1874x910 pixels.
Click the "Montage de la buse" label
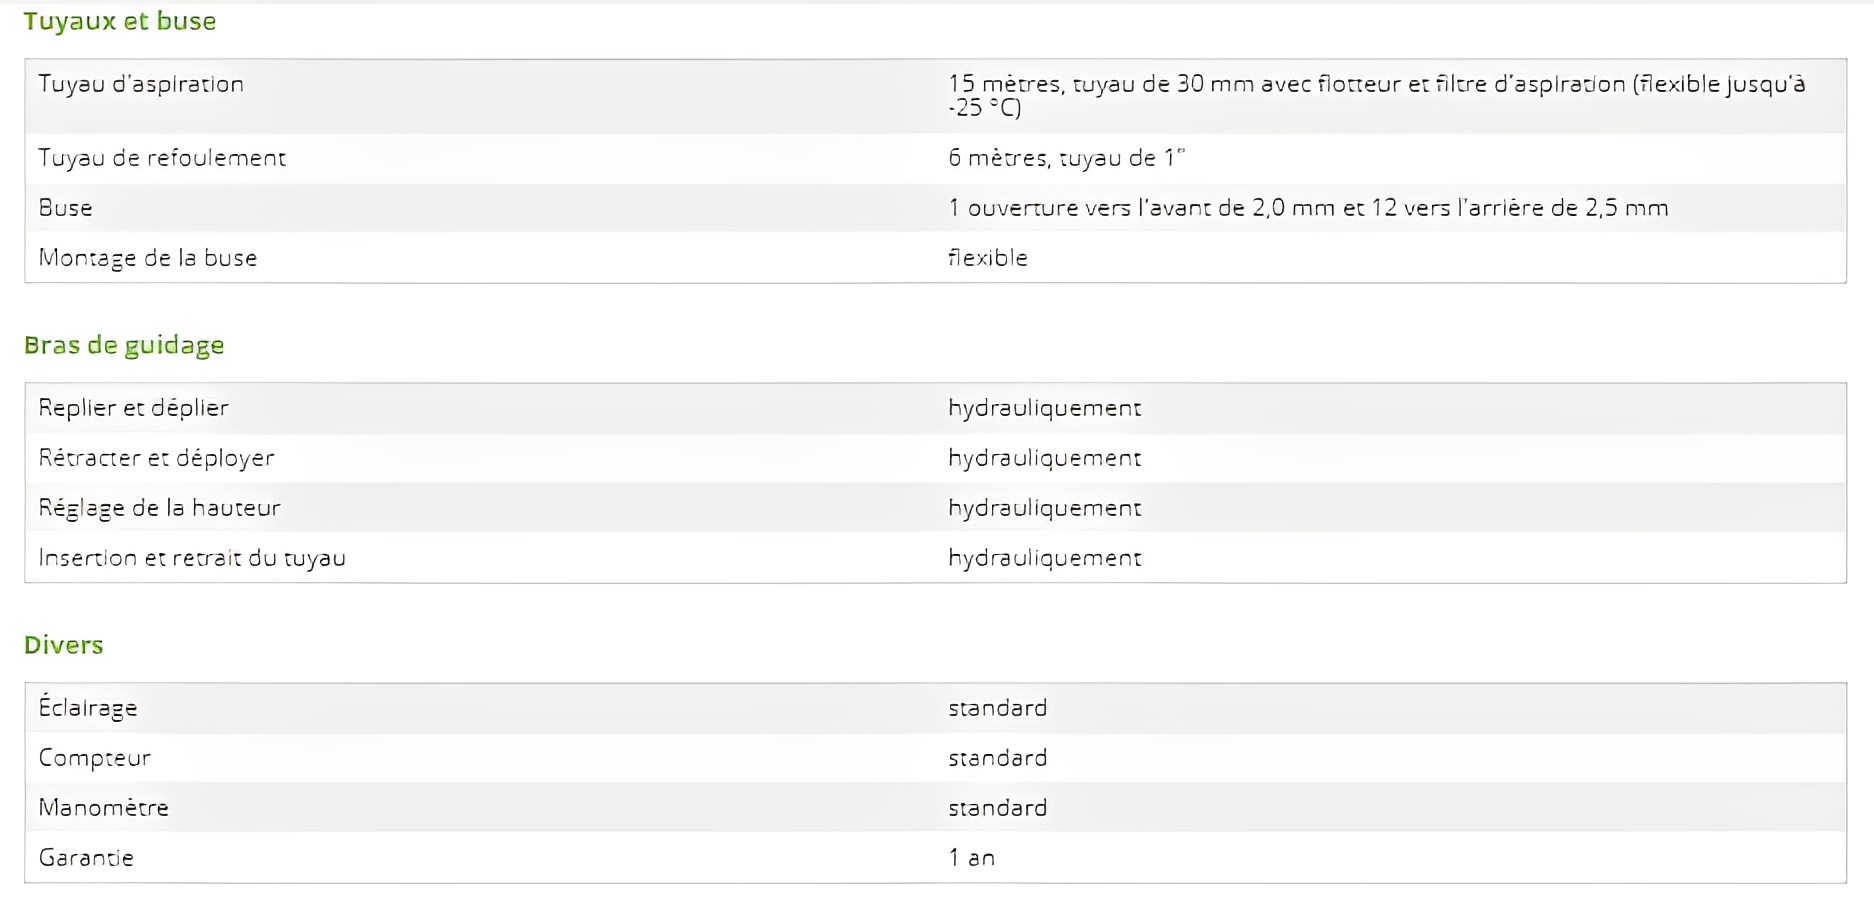point(147,258)
